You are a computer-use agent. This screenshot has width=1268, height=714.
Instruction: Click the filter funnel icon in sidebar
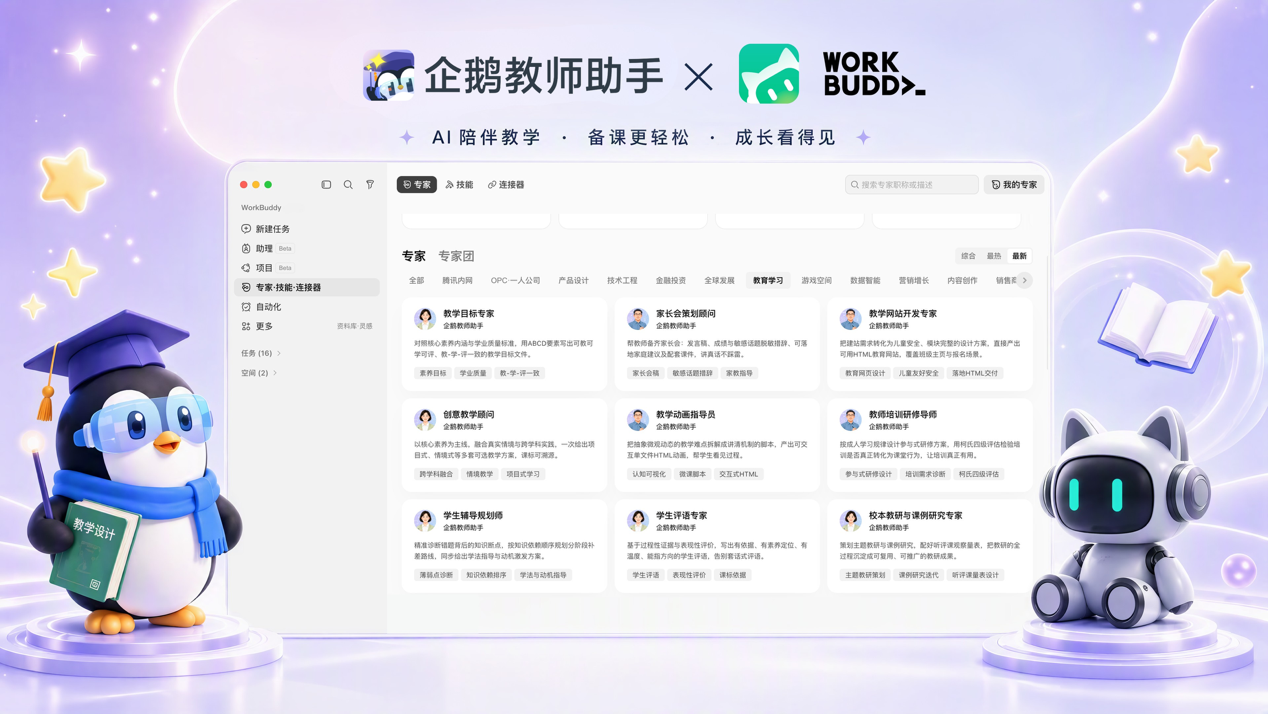[370, 185]
